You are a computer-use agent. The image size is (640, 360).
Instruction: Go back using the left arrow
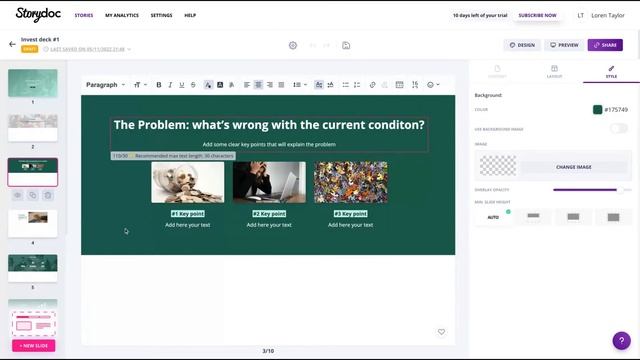12,44
